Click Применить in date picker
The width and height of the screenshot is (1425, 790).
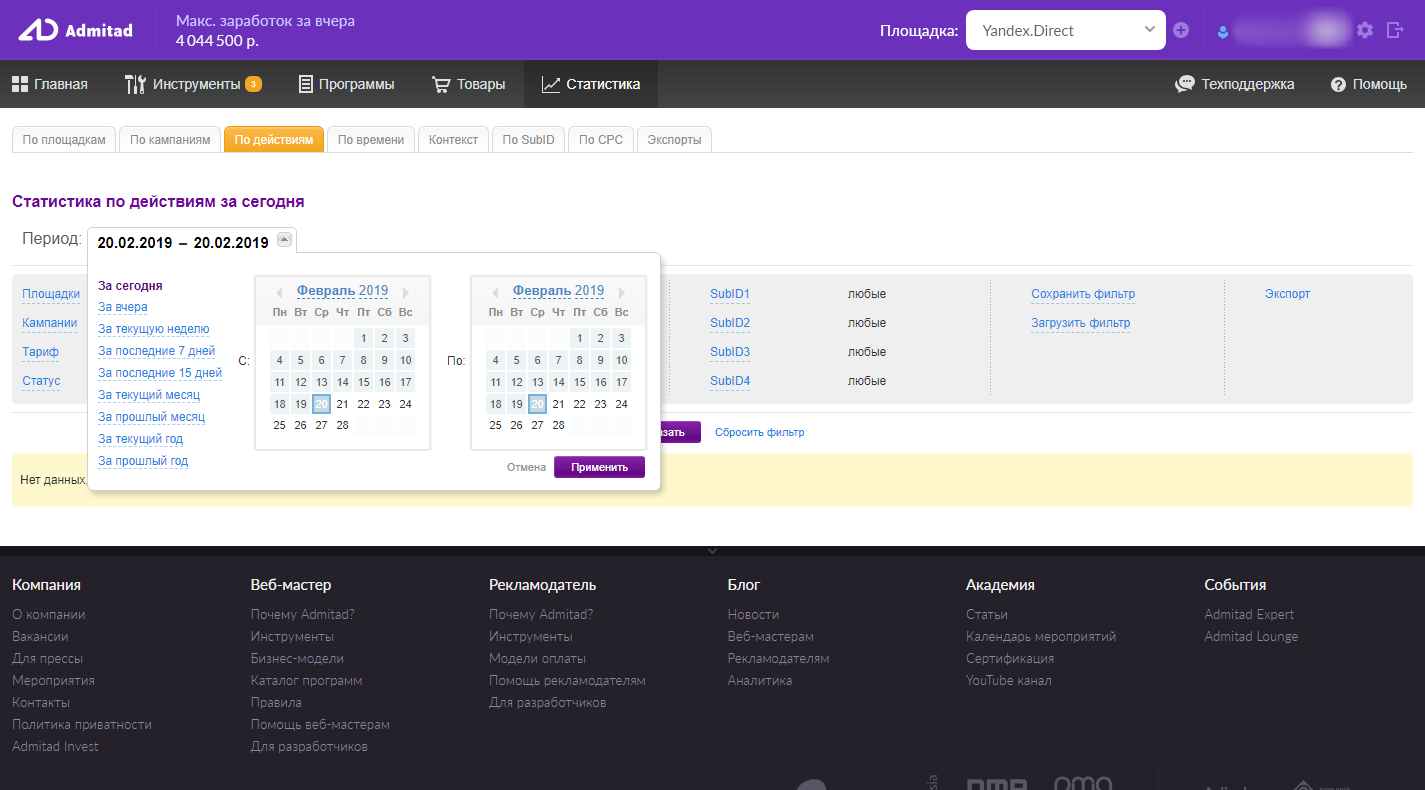[x=599, y=467]
